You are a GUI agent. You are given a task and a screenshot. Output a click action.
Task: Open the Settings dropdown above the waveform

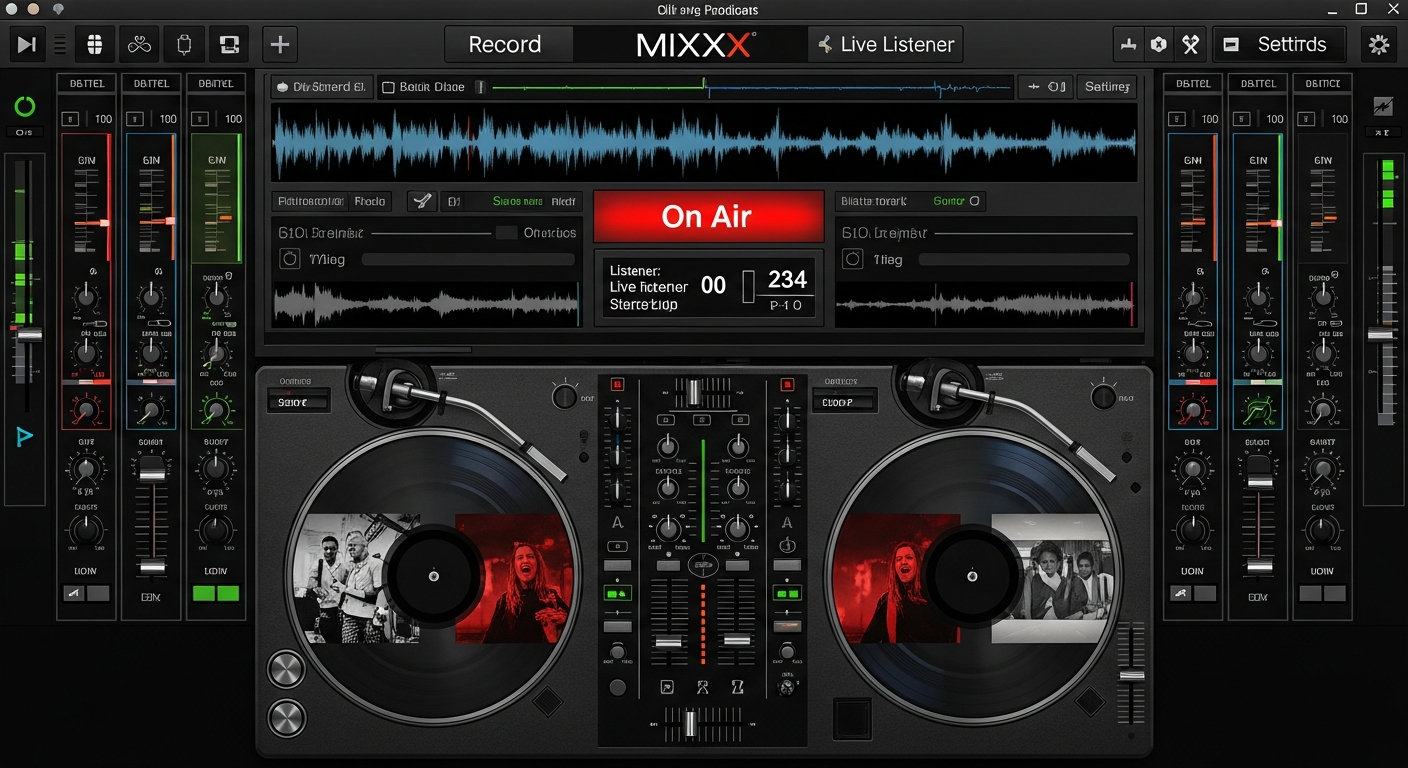click(1106, 87)
